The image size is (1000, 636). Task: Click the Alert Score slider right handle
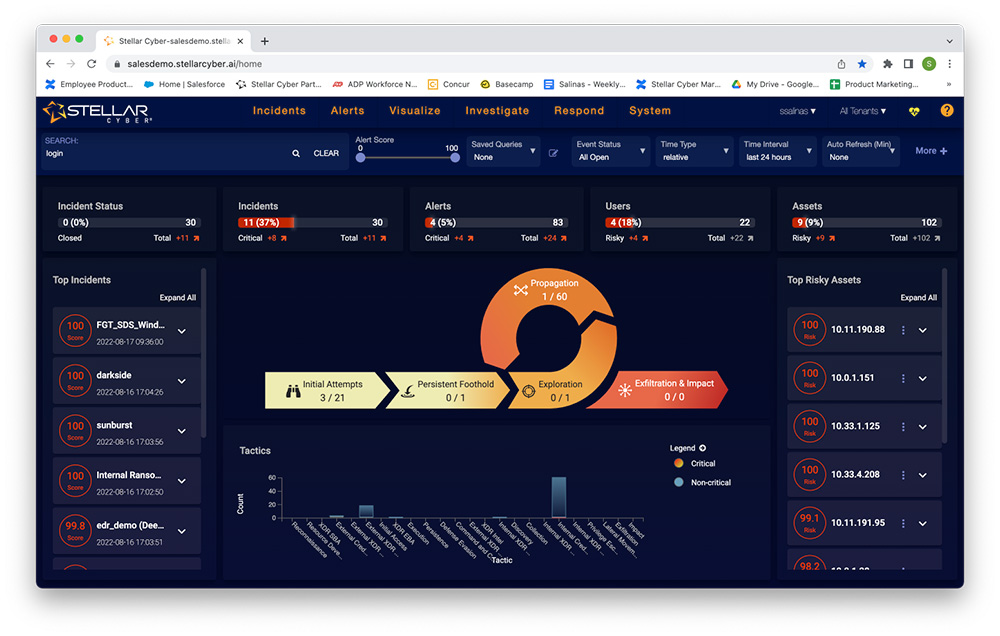pos(455,157)
